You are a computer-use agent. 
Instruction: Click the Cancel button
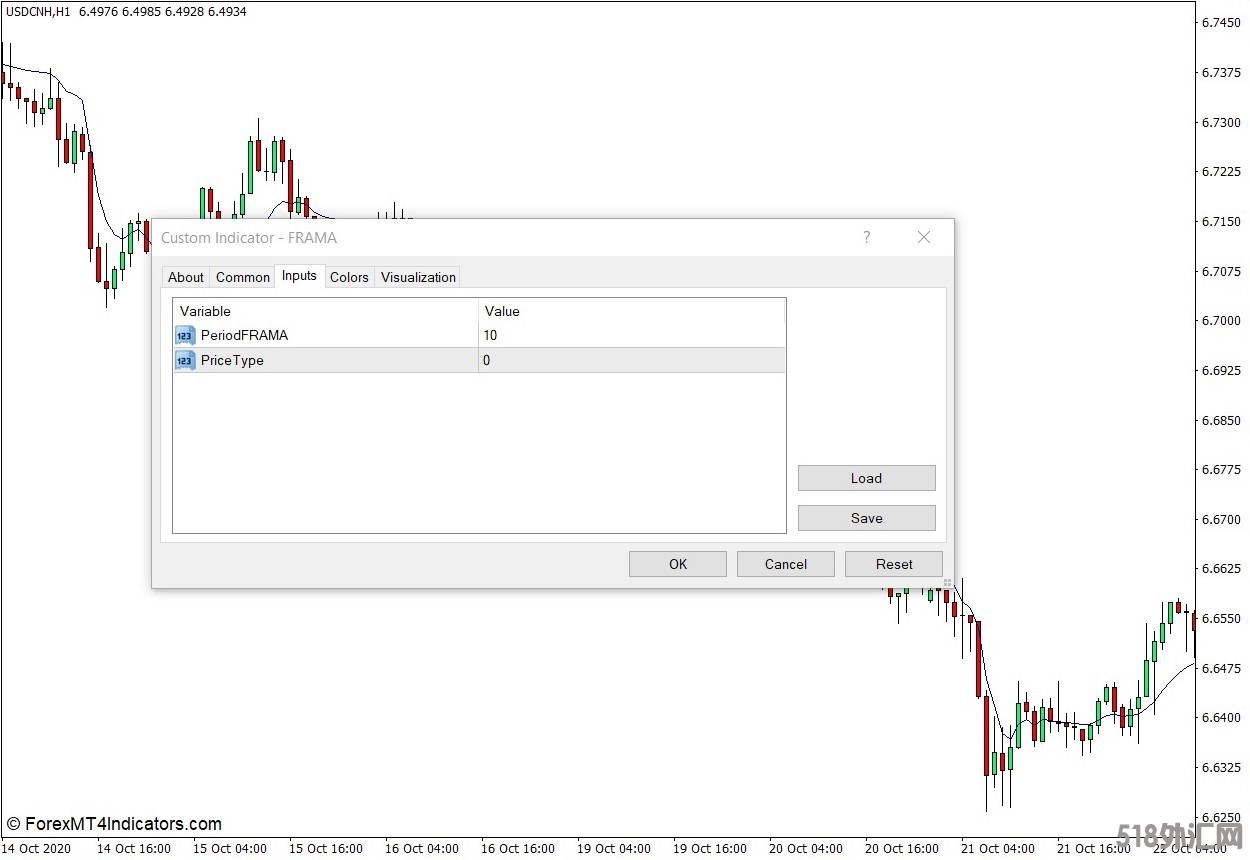coord(786,564)
